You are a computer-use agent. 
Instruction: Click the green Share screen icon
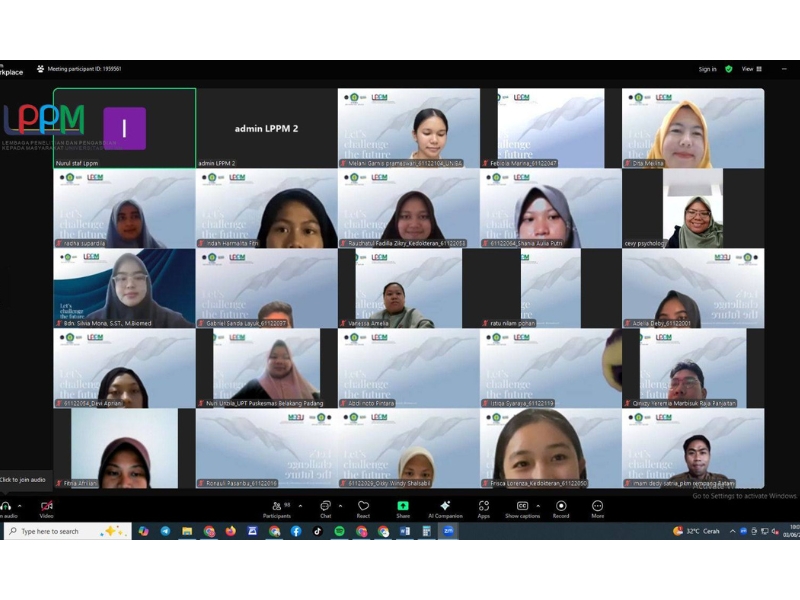click(403, 506)
